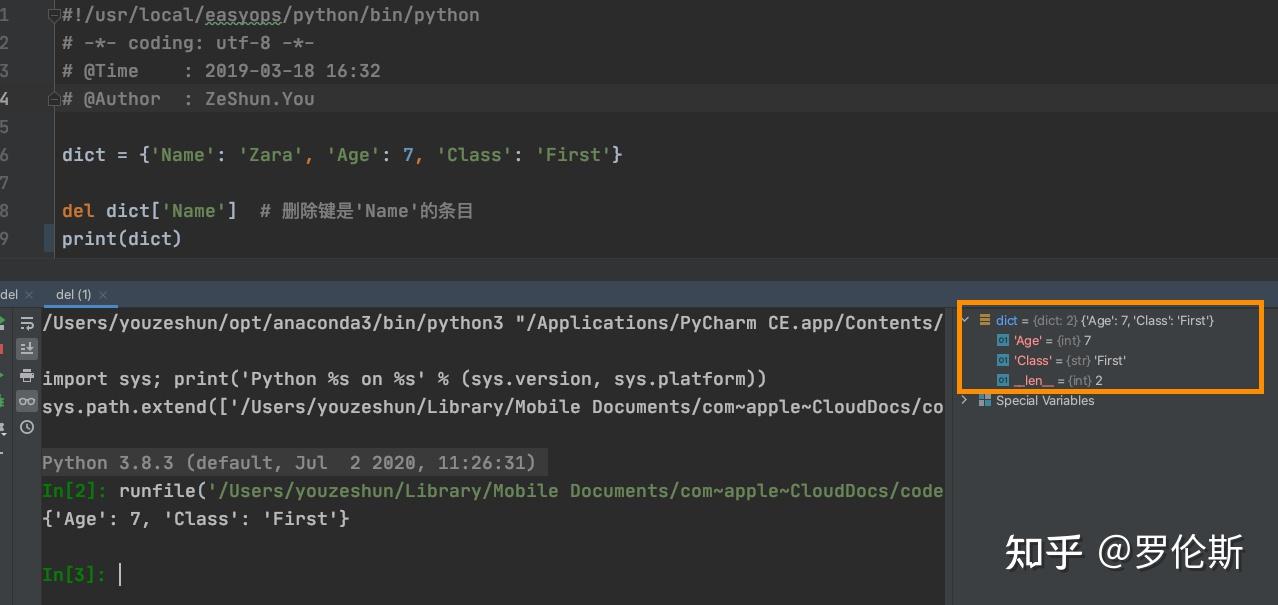The height and width of the screenshot is (605, 1278).
Task: Click the 'import sys; print' console line
Action: (x=404, y=379)
